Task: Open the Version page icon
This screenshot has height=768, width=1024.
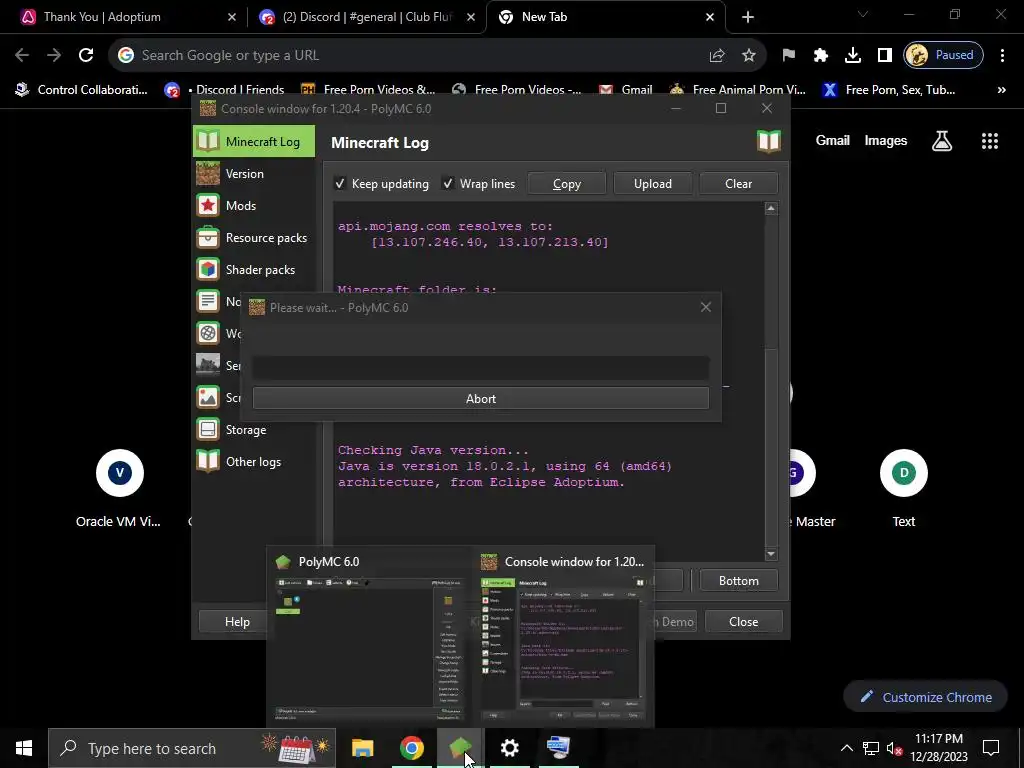Action: point(208,174)
